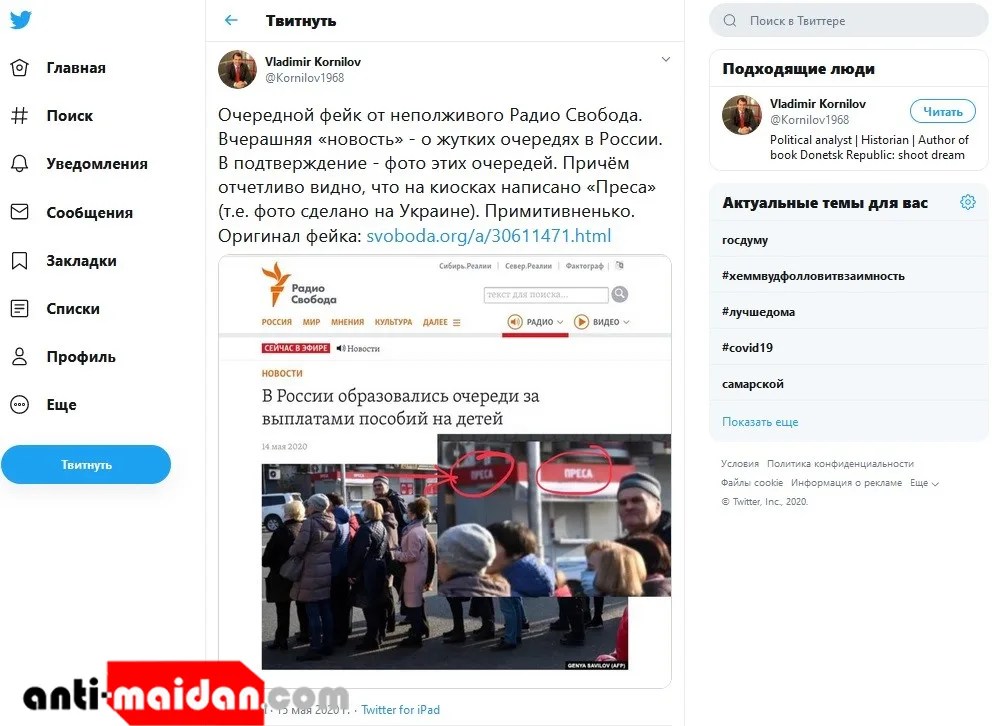The height and width of the screenshot is (726, 992).
Task: Expand footer Еще dropdown
Action: [x=924, y=483]
